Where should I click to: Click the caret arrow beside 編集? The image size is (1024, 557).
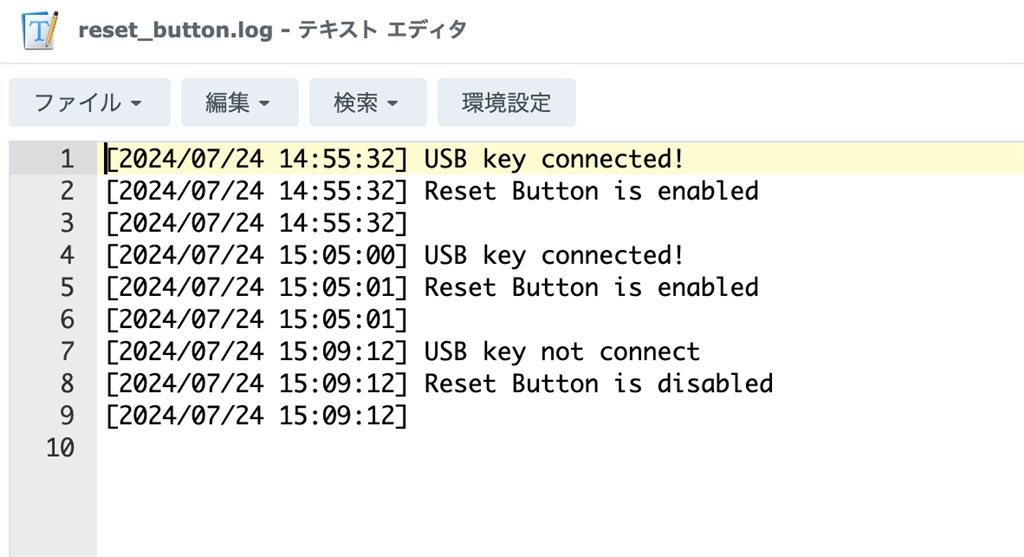click(x=264, y=103)
